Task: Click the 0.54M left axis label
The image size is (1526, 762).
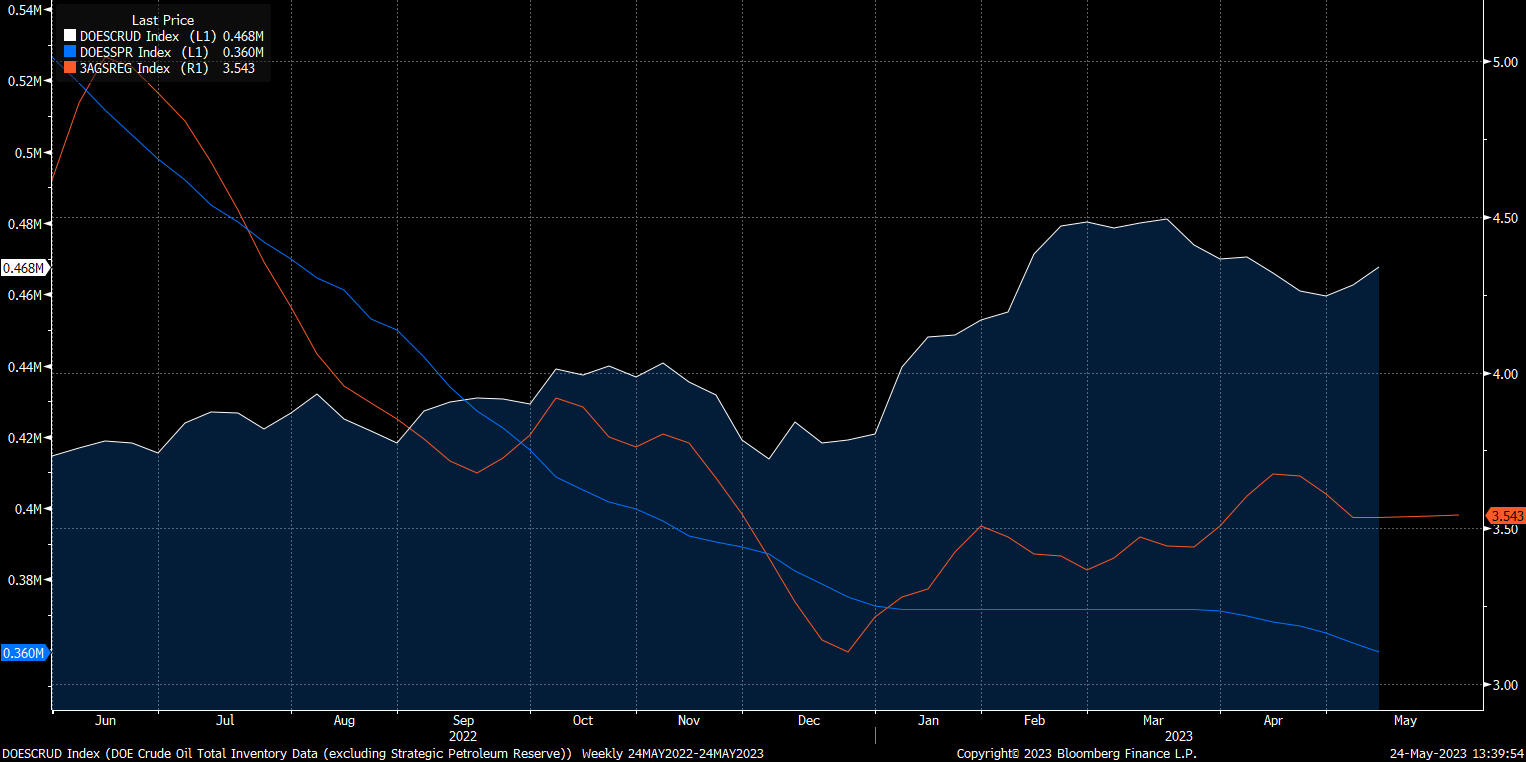Action: pos(24,10)
